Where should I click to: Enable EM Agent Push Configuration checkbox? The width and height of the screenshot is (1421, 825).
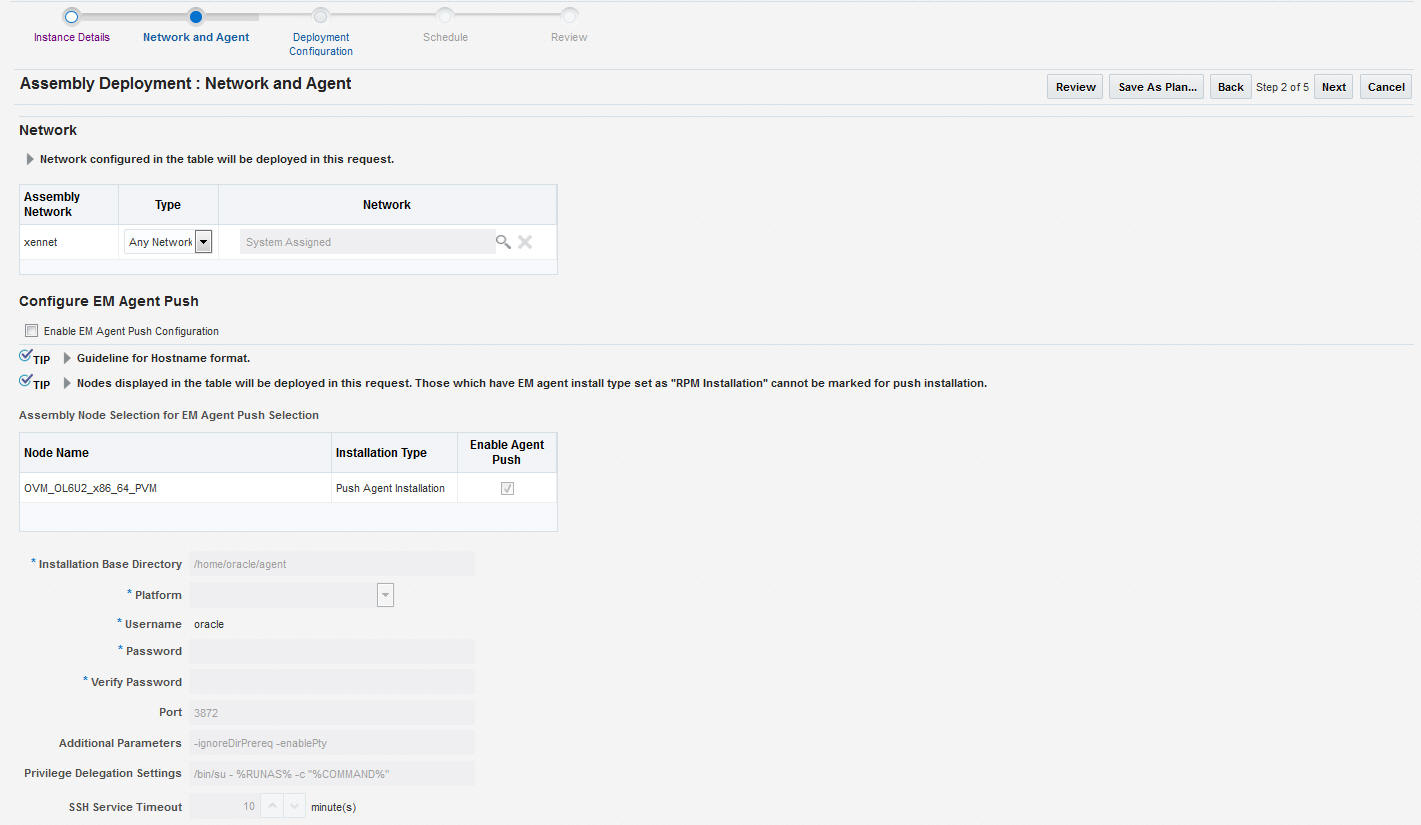click(x=32, y=331)
